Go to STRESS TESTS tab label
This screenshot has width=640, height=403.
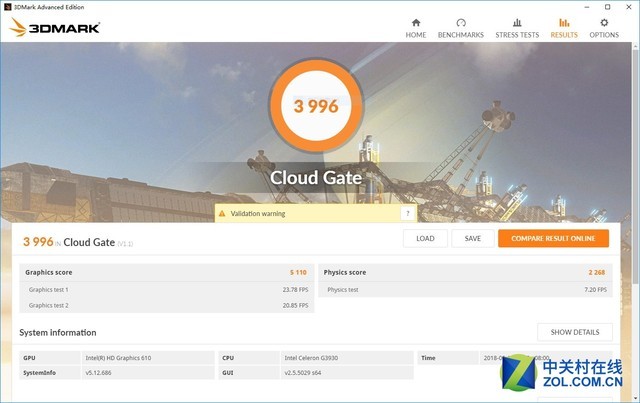point(517,35)
